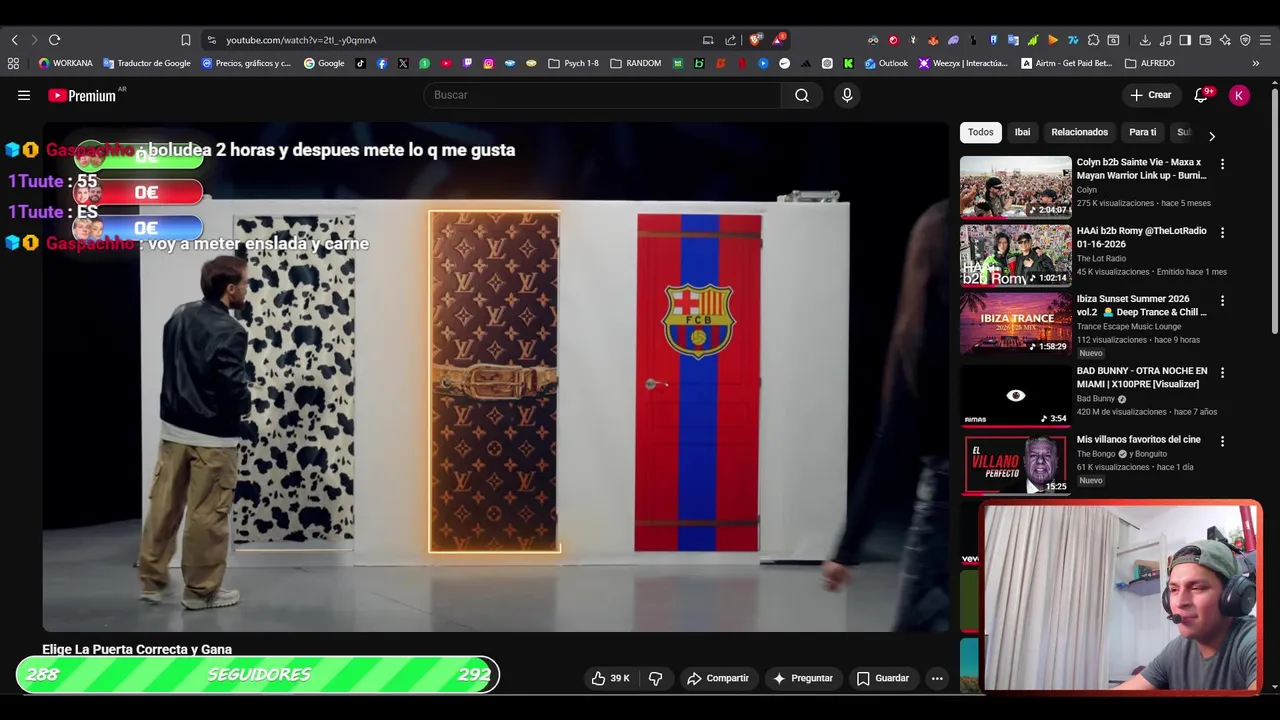Screen dimensions: 1280x720
Task: Open The Lot Radio channel link
Action: tap(1101, 258)
